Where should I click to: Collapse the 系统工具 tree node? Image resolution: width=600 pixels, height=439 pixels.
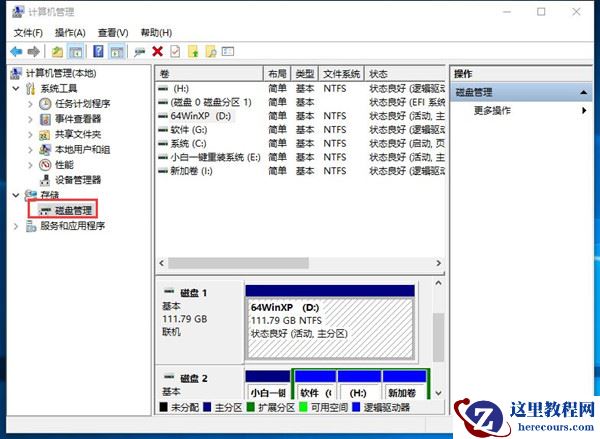click(x=16, y=88)
